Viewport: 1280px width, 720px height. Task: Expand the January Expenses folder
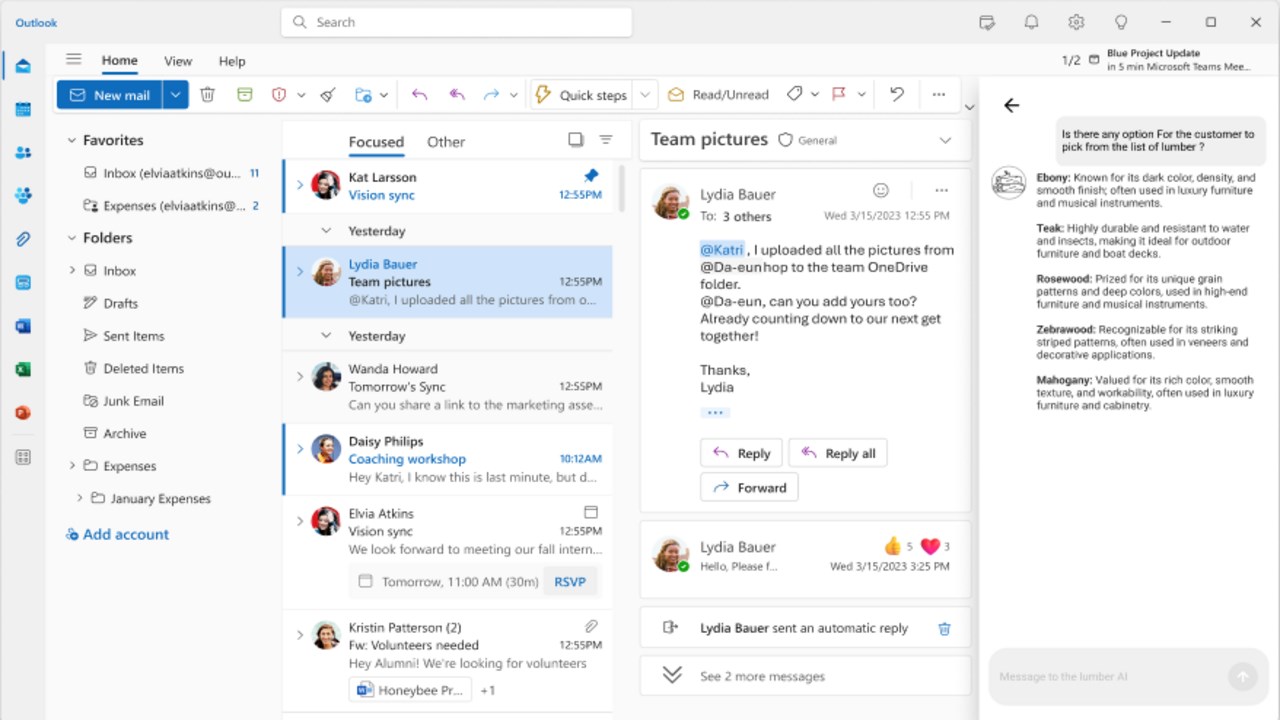80,498
